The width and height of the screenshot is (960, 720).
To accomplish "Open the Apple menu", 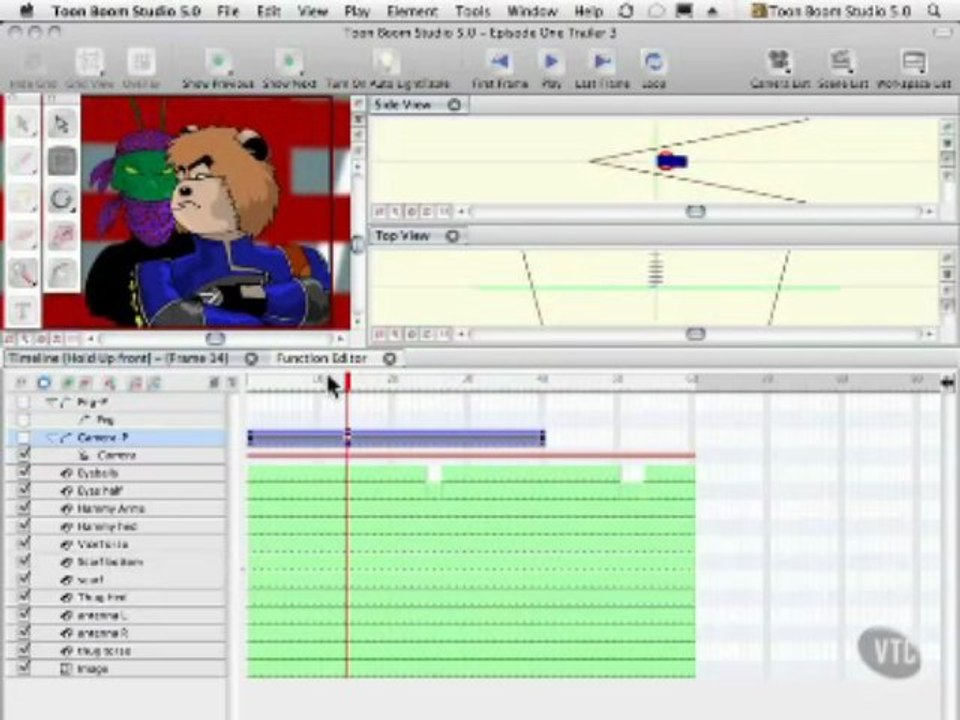I will point(26,10).
